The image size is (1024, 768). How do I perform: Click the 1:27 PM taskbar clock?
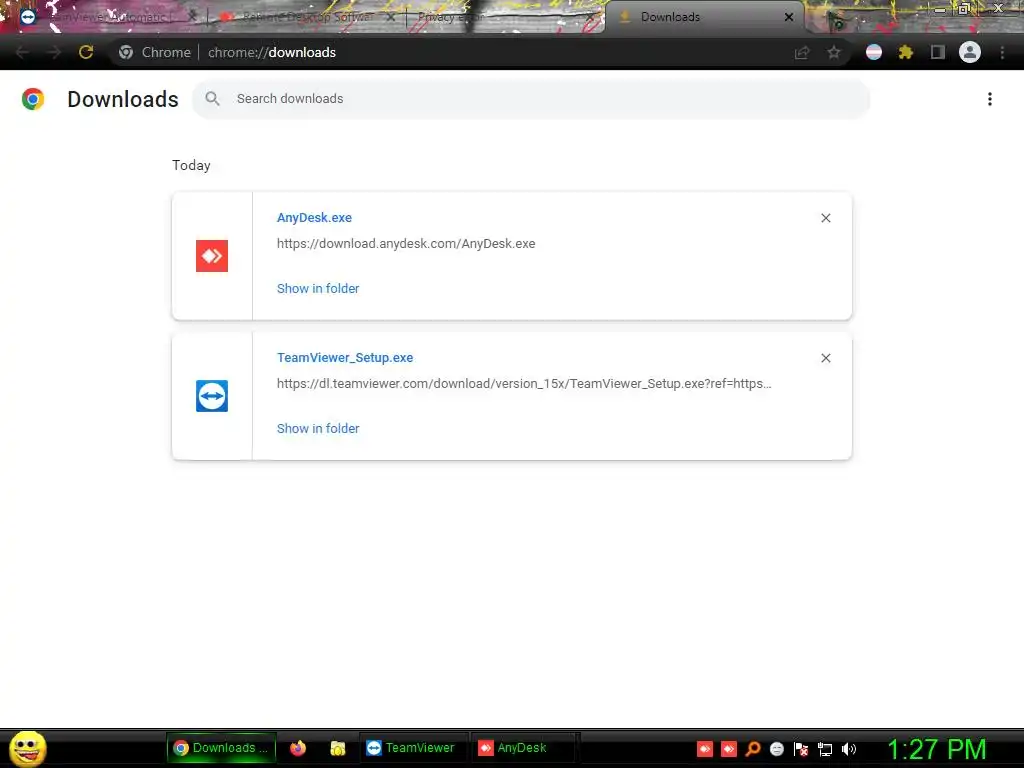(x=936, y=749)
